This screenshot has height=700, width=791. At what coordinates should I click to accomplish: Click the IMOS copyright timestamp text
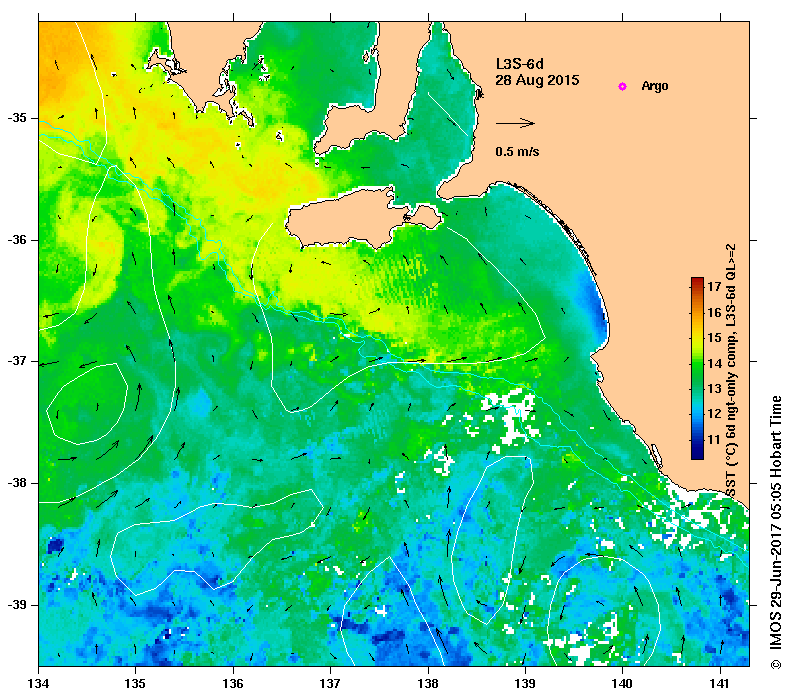775,532
